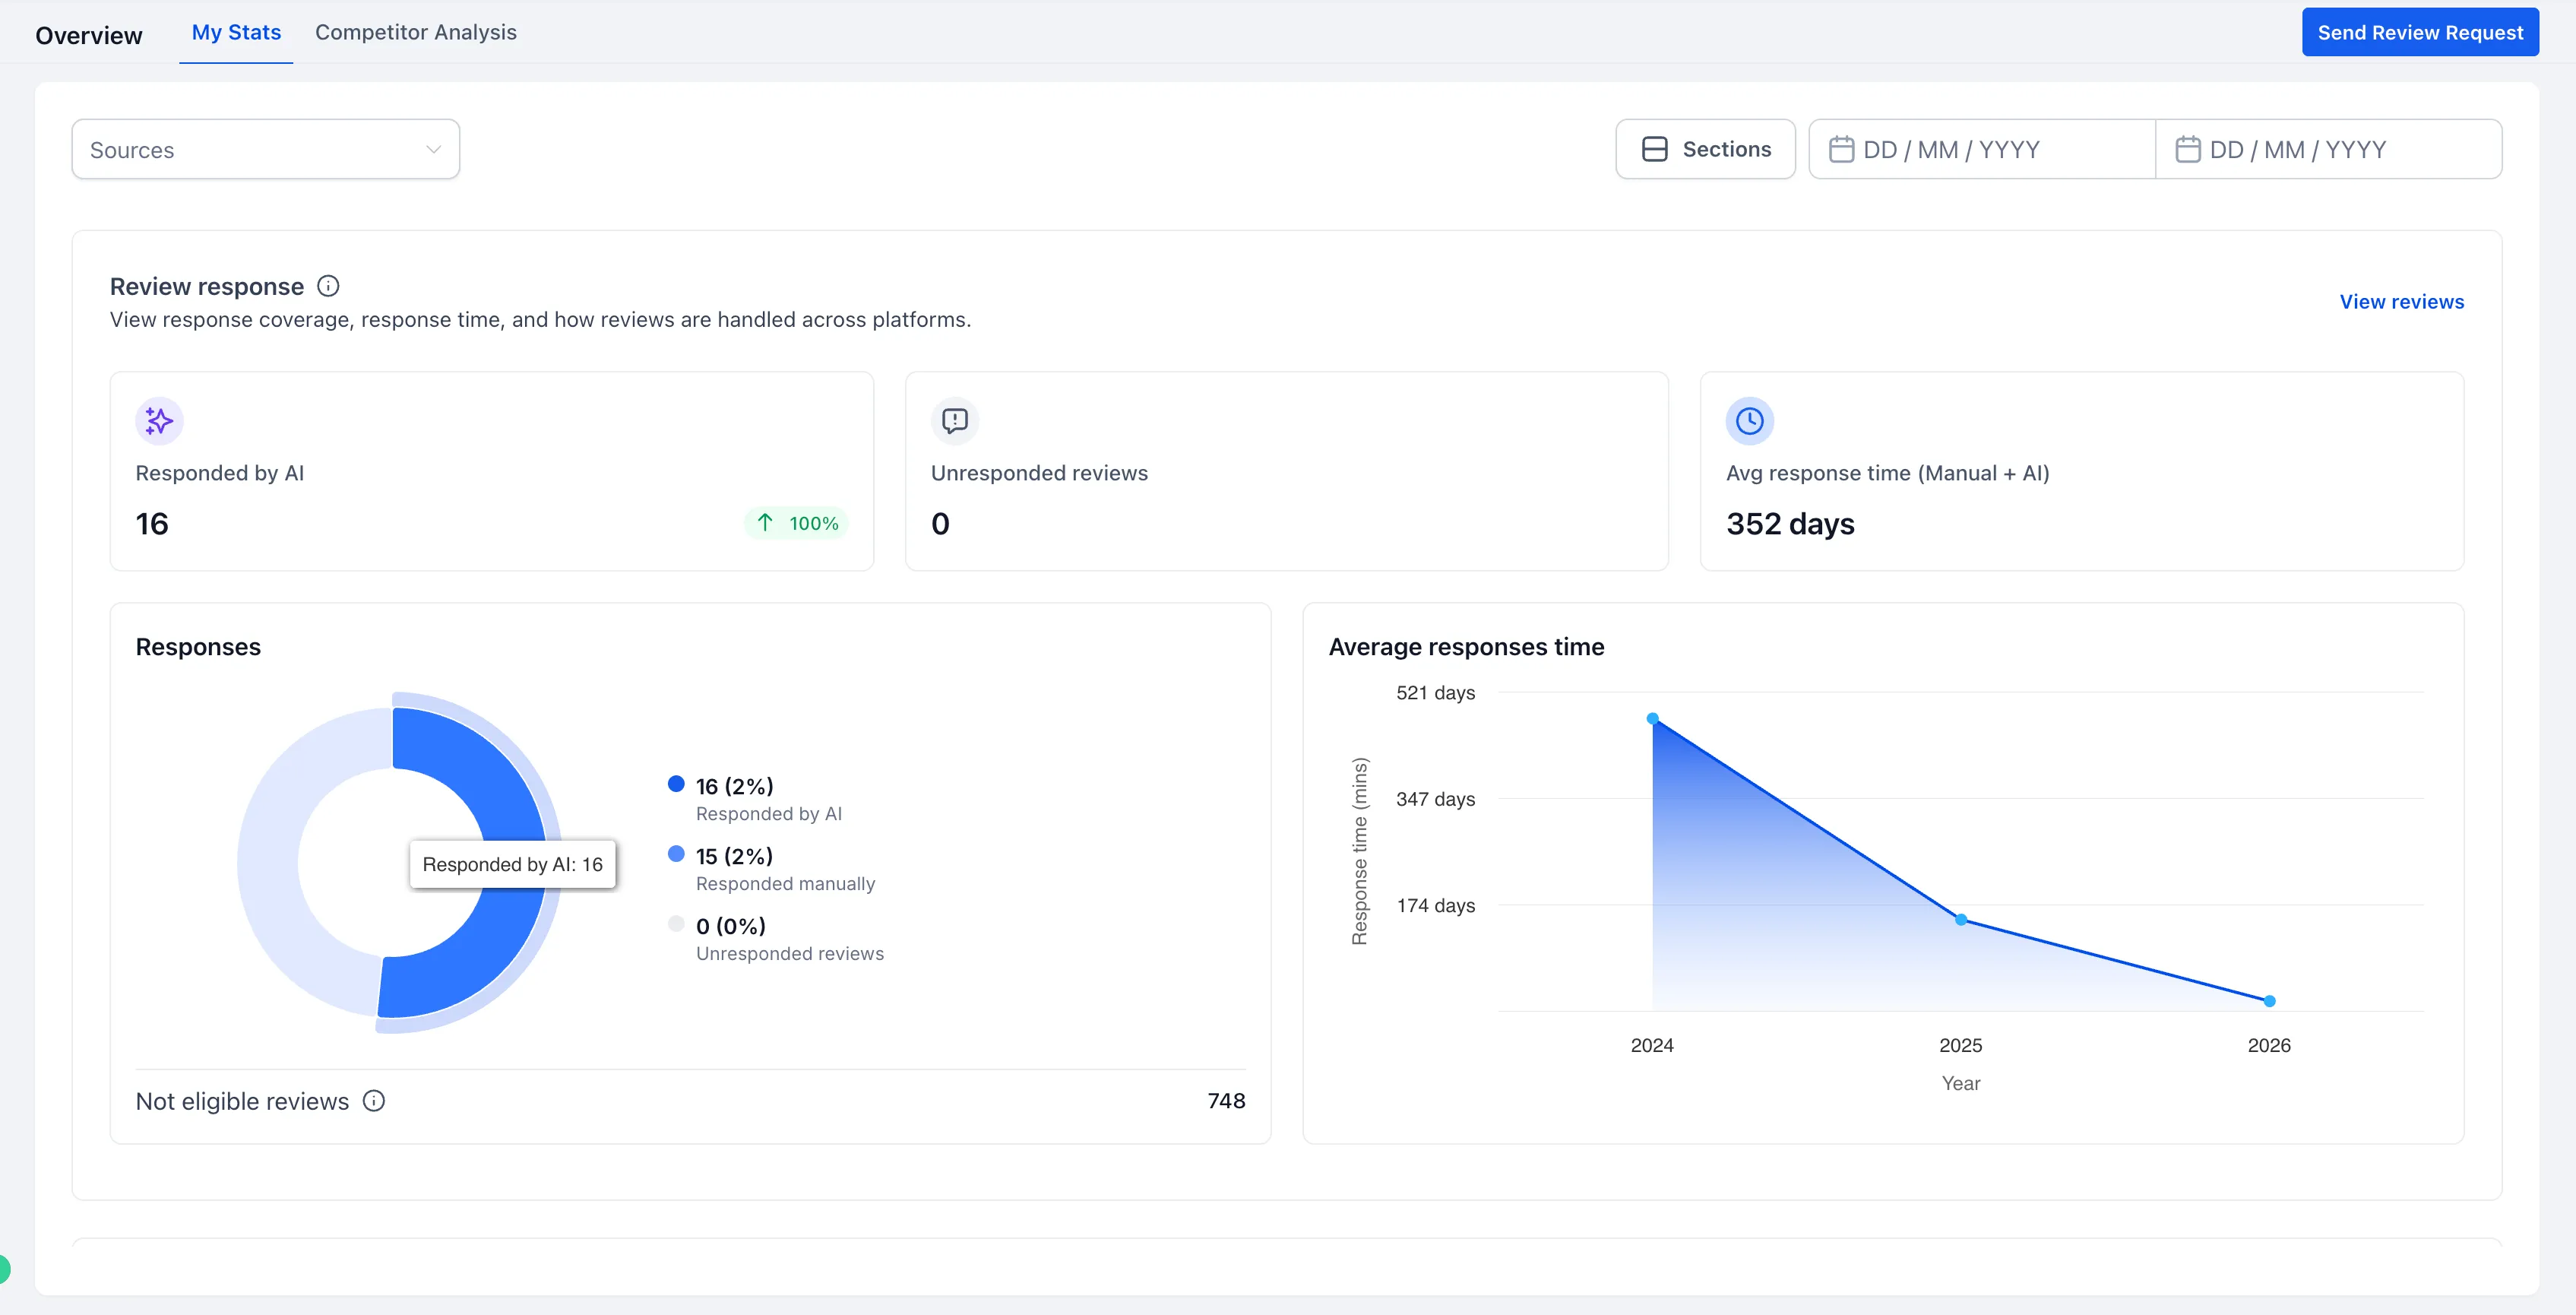Screen dimensions: 2576x1315
Task: Click the calendar icon on the start date field
Action: 1841,149
